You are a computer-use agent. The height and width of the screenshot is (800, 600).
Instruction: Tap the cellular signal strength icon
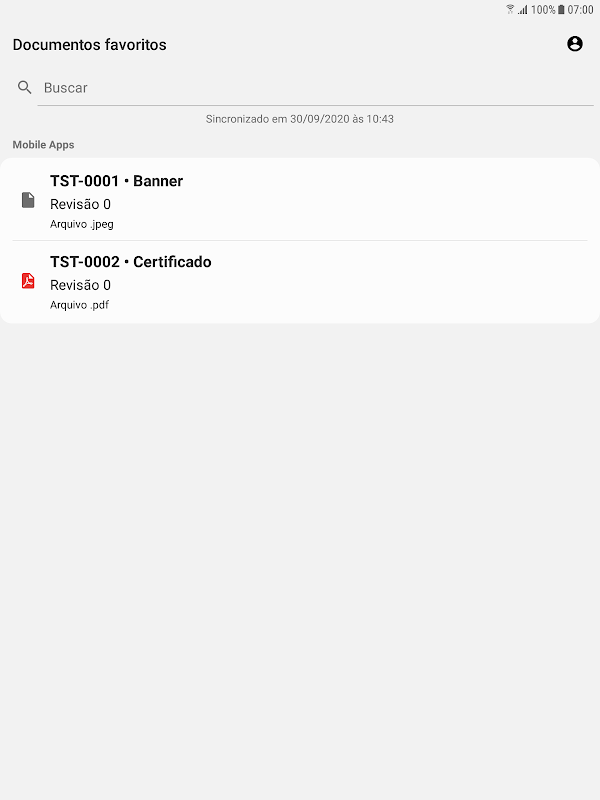pos(523,9)
